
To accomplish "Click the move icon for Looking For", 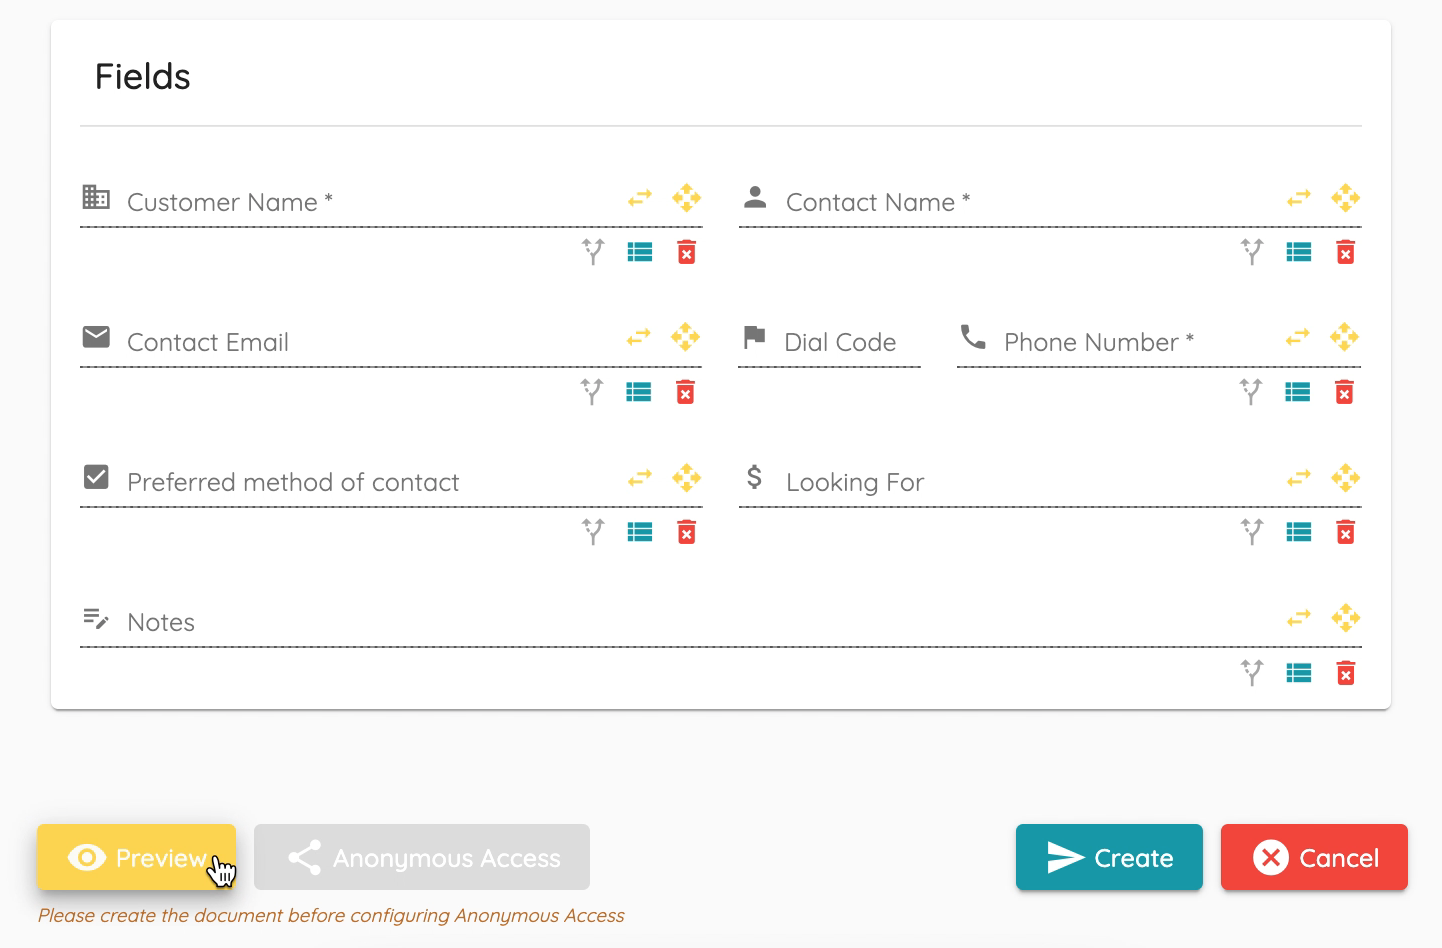I will point(1346,478).
